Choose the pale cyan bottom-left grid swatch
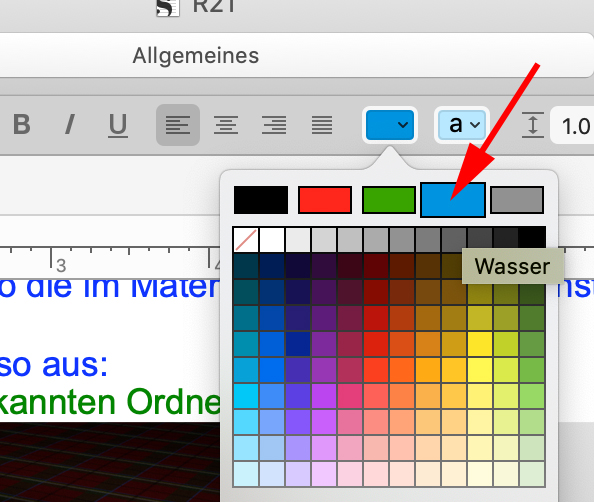The height and width of the screenshot is (502, 594). [246, 474]
